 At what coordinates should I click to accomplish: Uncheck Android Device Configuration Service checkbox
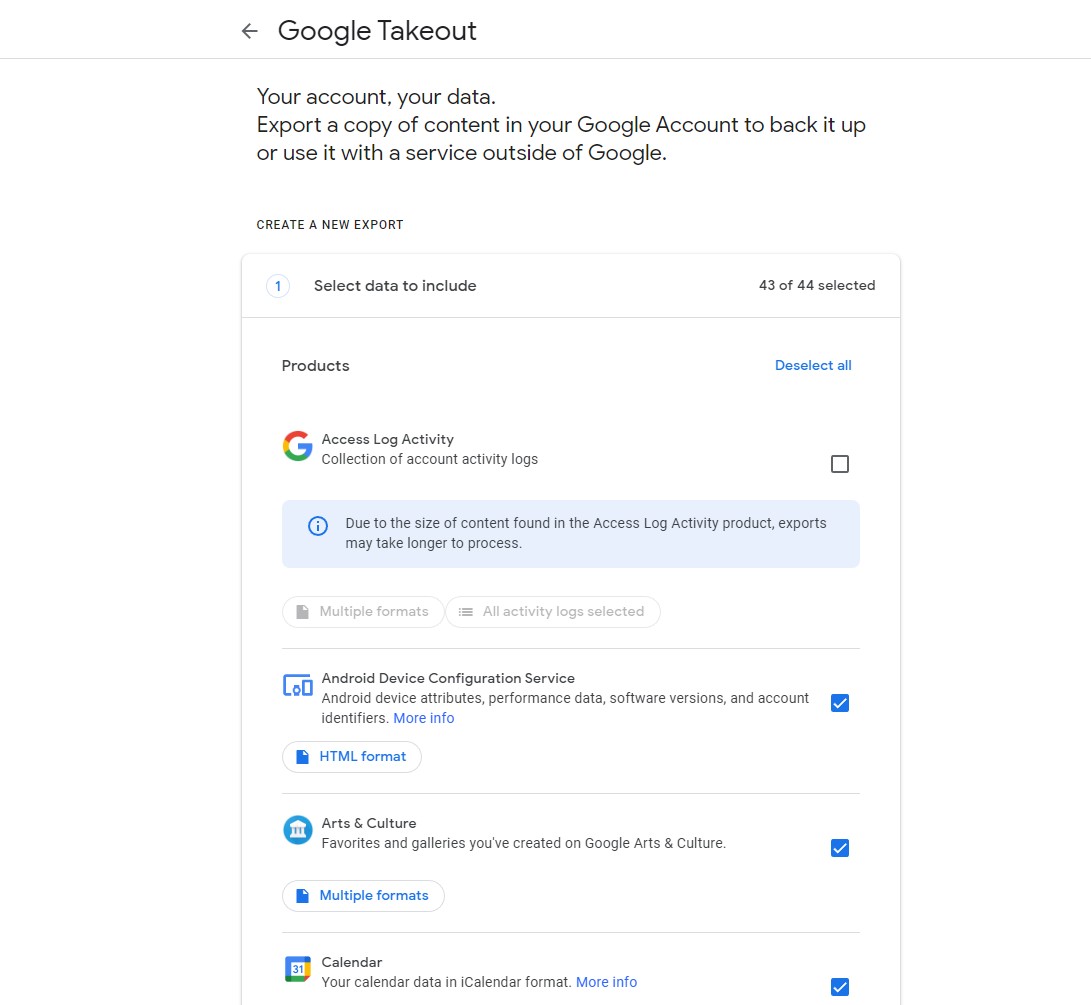tap(840, 703)
